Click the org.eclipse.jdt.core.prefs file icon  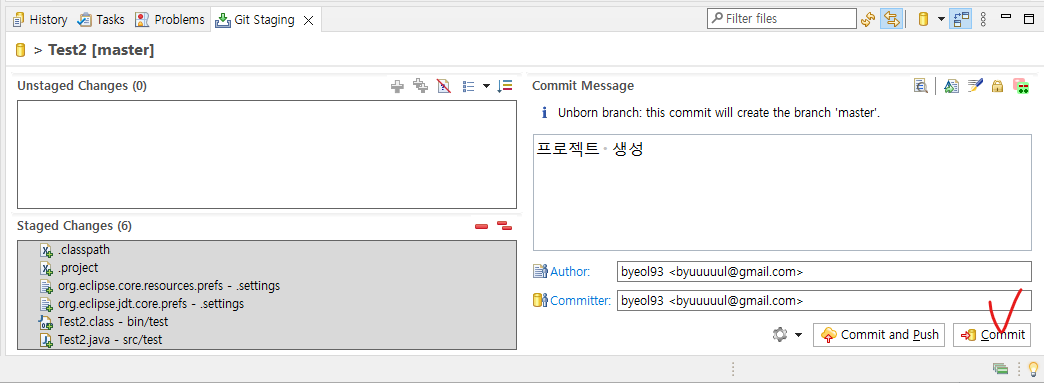coord(47,304)
